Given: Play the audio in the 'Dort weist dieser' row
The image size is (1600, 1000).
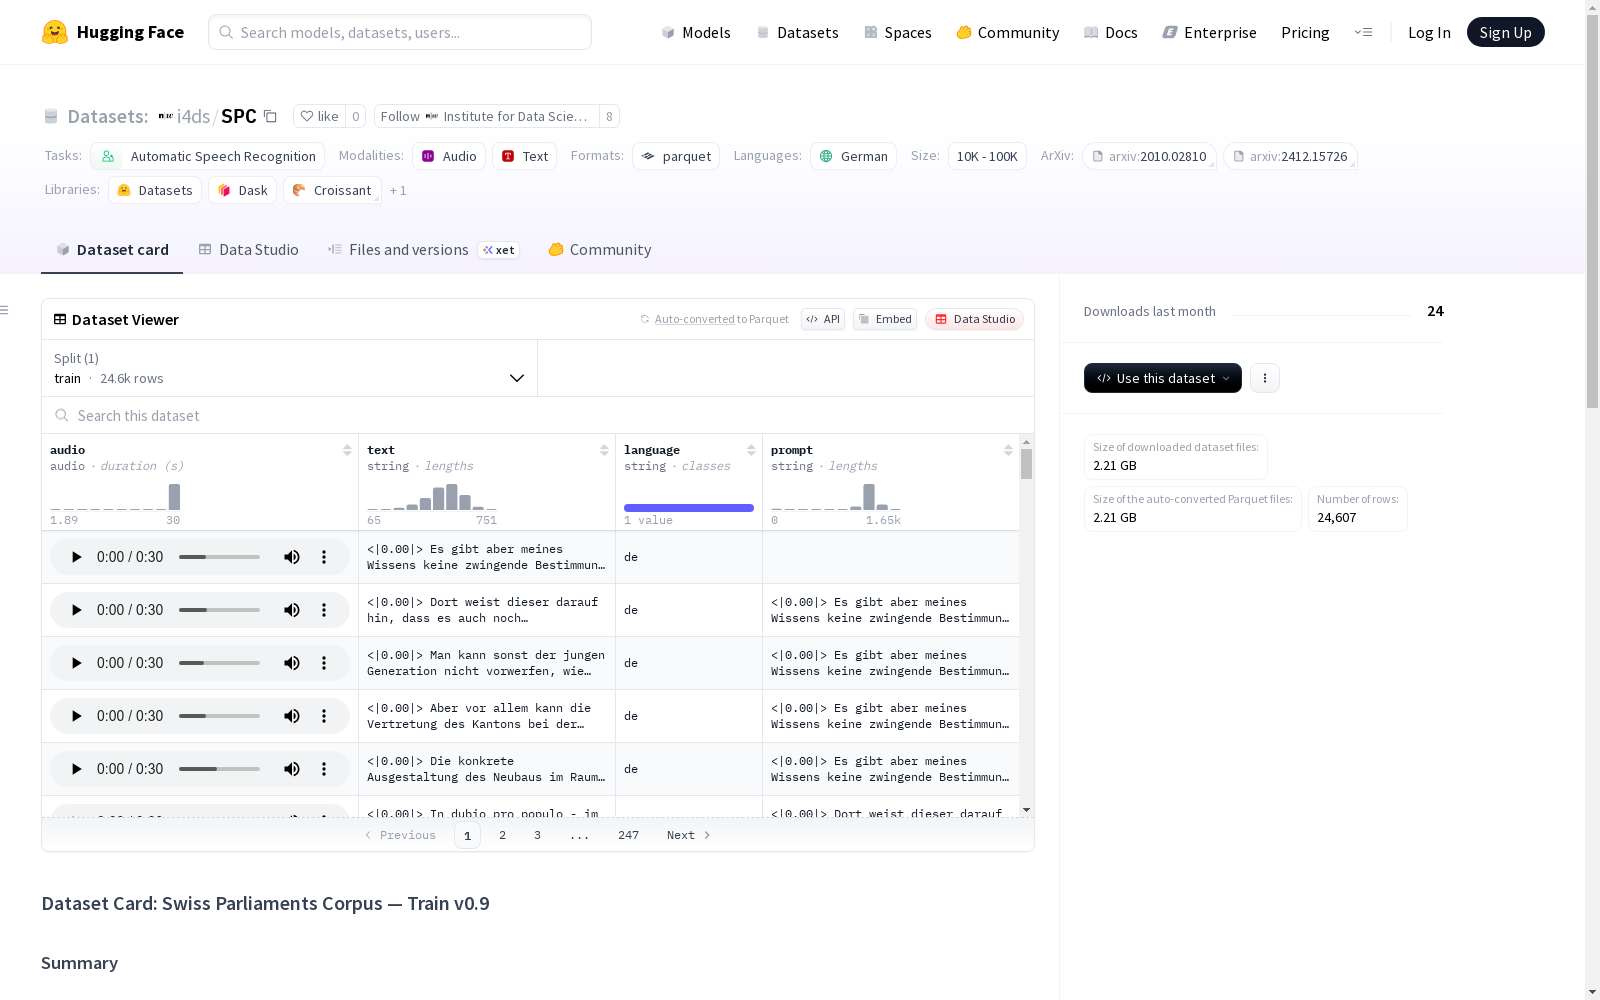Looking at the screenshot, I should tap(76, 610).
